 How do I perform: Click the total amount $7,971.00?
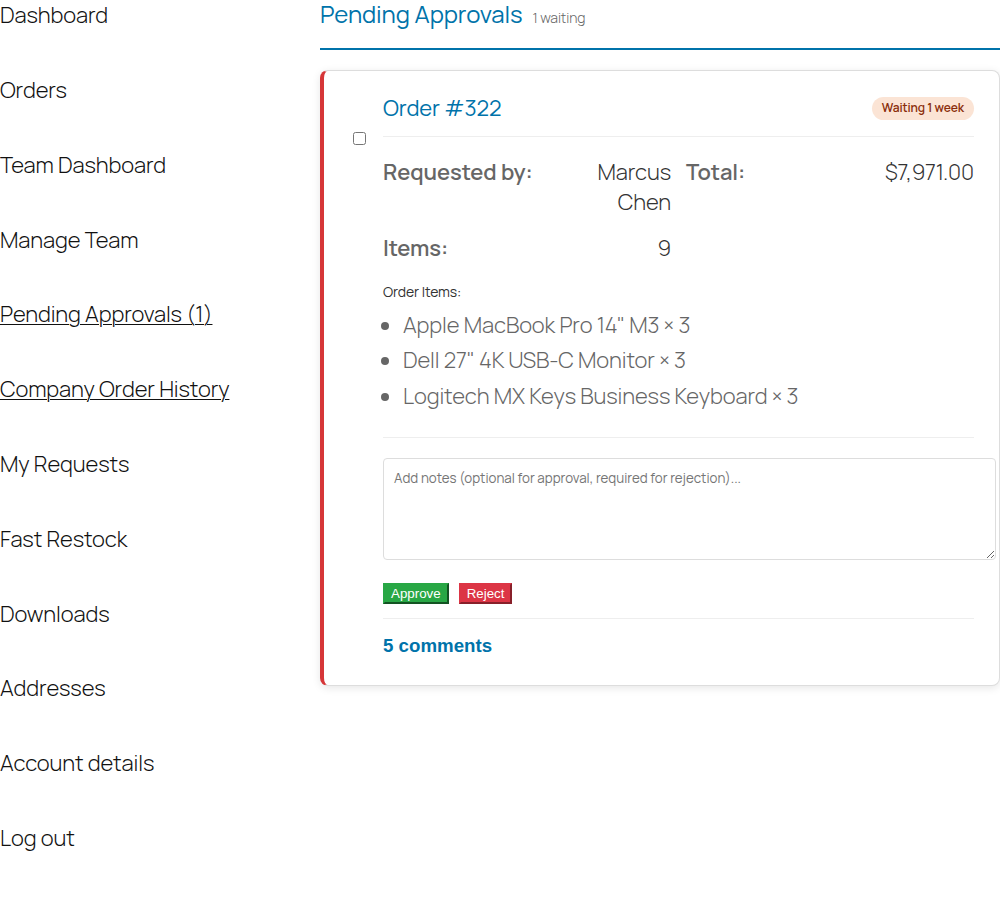pos(929,172)
